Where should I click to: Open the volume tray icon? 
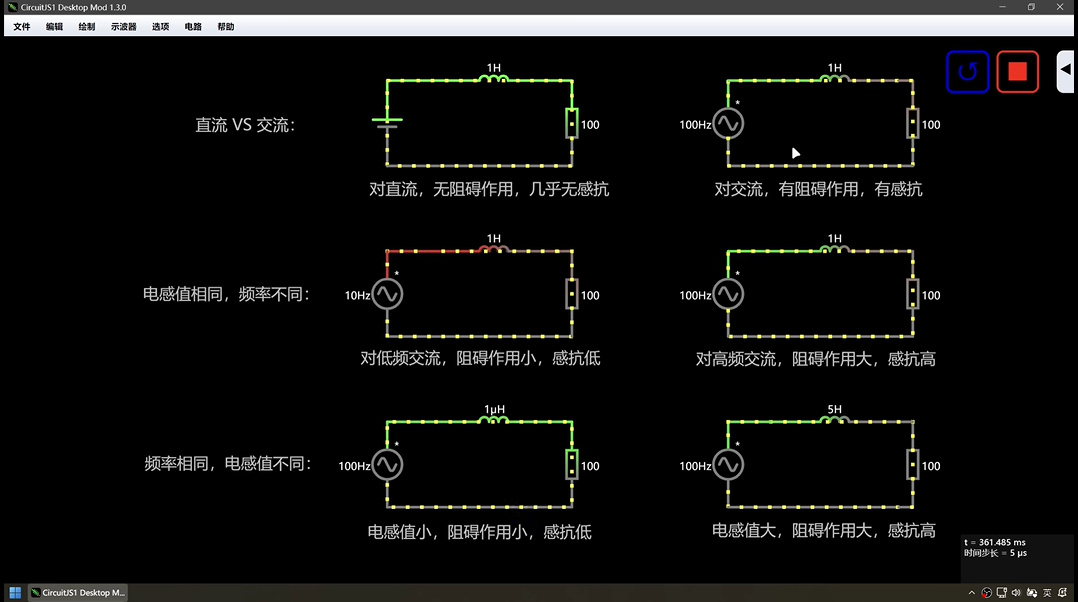pos(1016,593)
